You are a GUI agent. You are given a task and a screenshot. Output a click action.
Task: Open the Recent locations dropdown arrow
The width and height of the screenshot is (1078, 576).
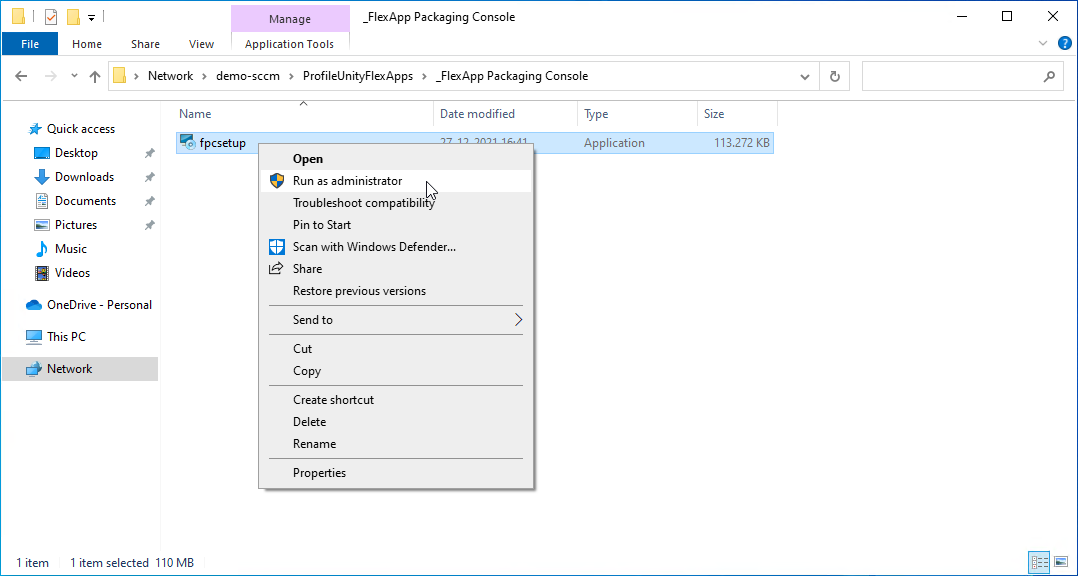[x=73, y=76]
